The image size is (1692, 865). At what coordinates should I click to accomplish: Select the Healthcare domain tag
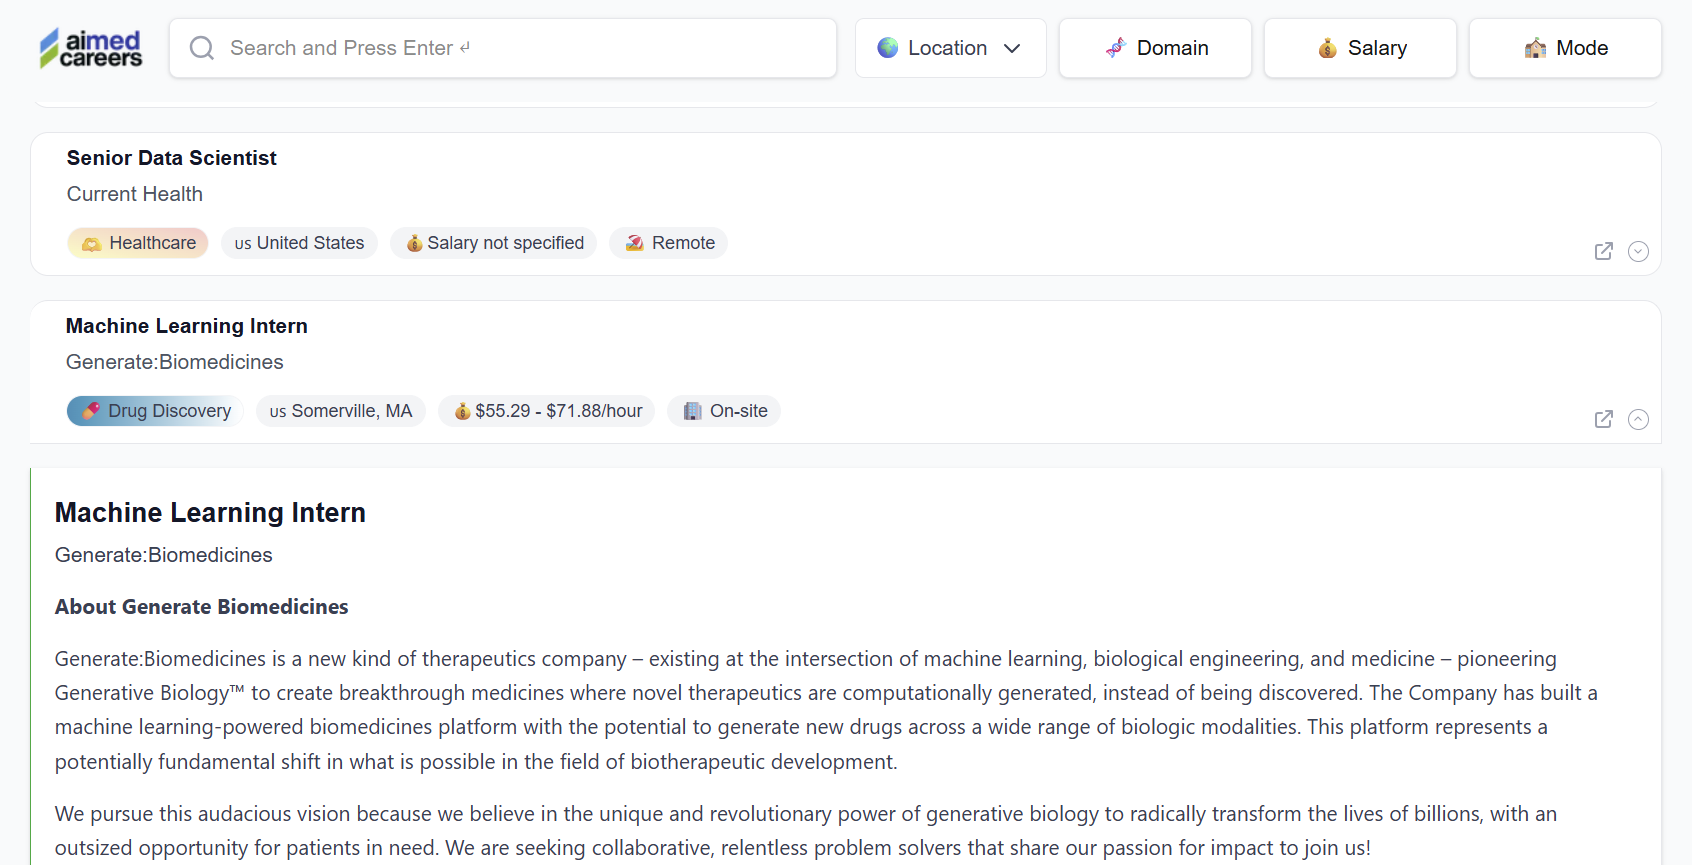[x=138, y=243]
